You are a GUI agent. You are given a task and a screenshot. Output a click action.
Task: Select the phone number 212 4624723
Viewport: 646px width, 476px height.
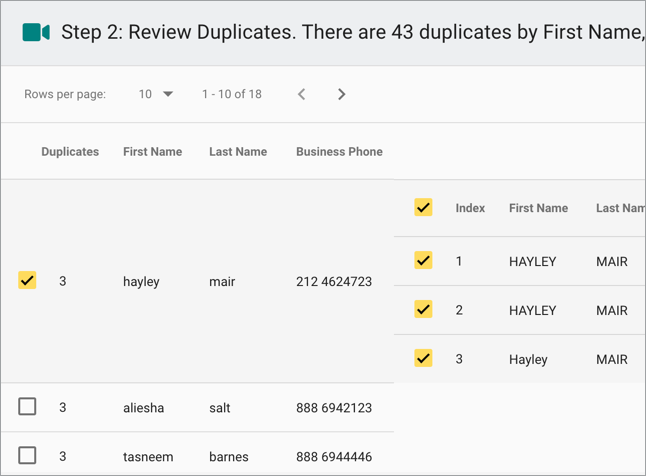coord(334,281)
